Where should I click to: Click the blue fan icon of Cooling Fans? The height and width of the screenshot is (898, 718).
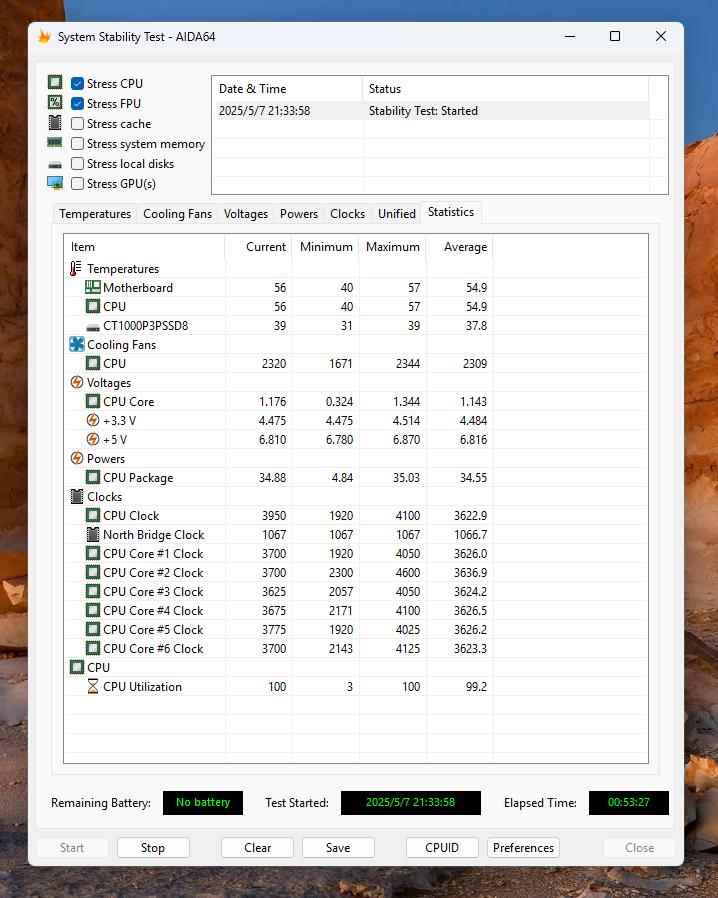[77, 344]
